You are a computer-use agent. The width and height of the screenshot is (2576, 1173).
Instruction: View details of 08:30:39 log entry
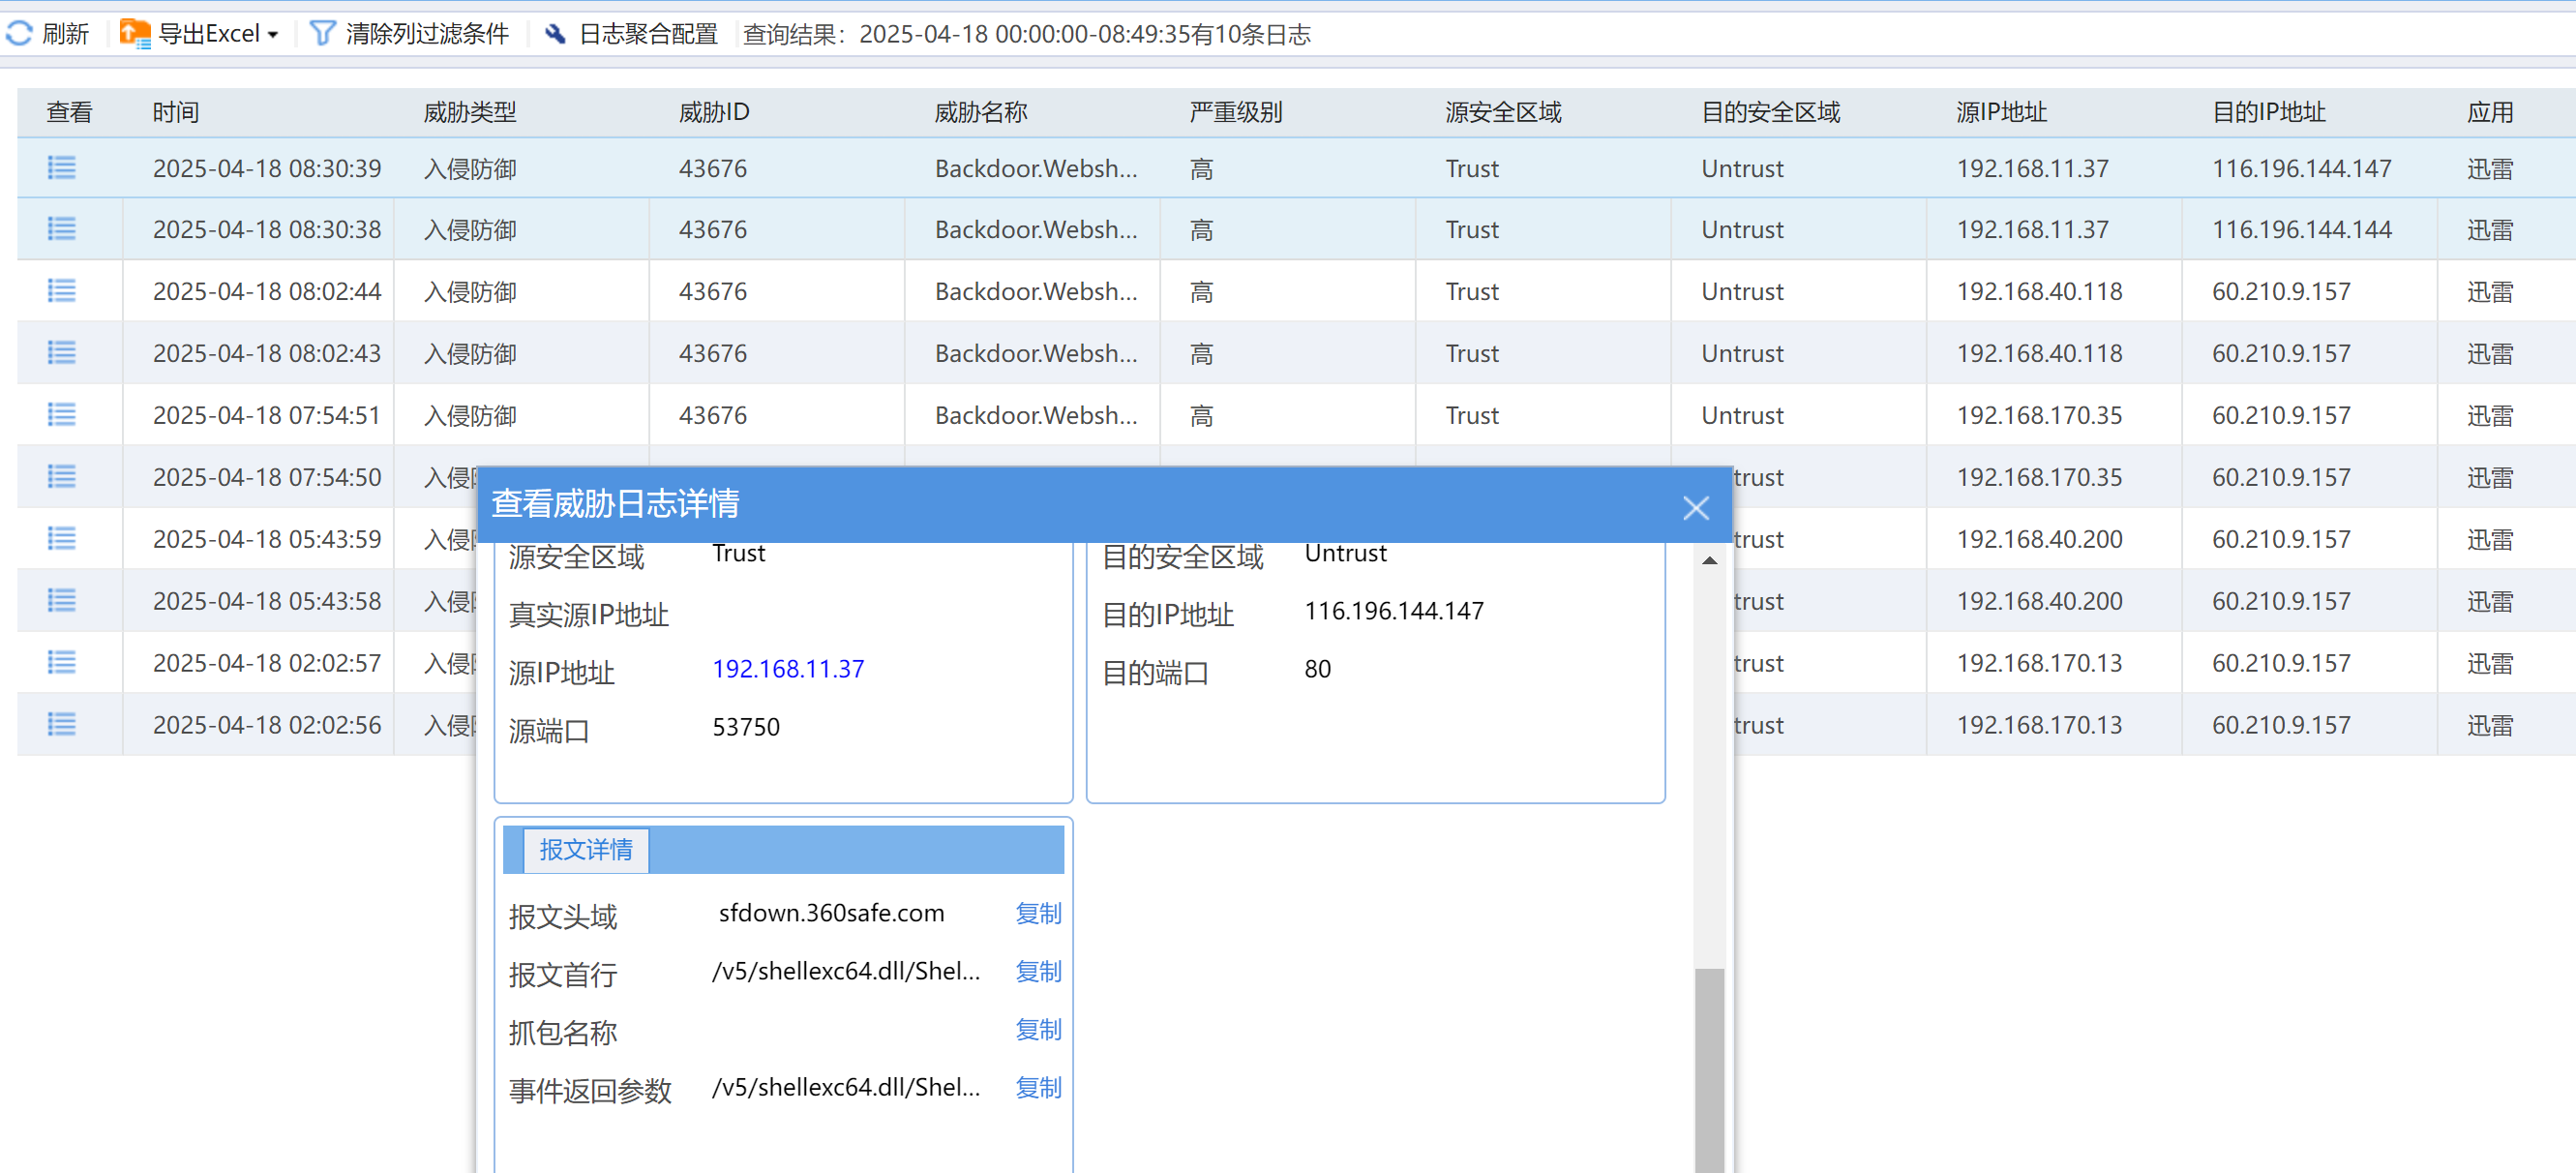click(61, 168)
